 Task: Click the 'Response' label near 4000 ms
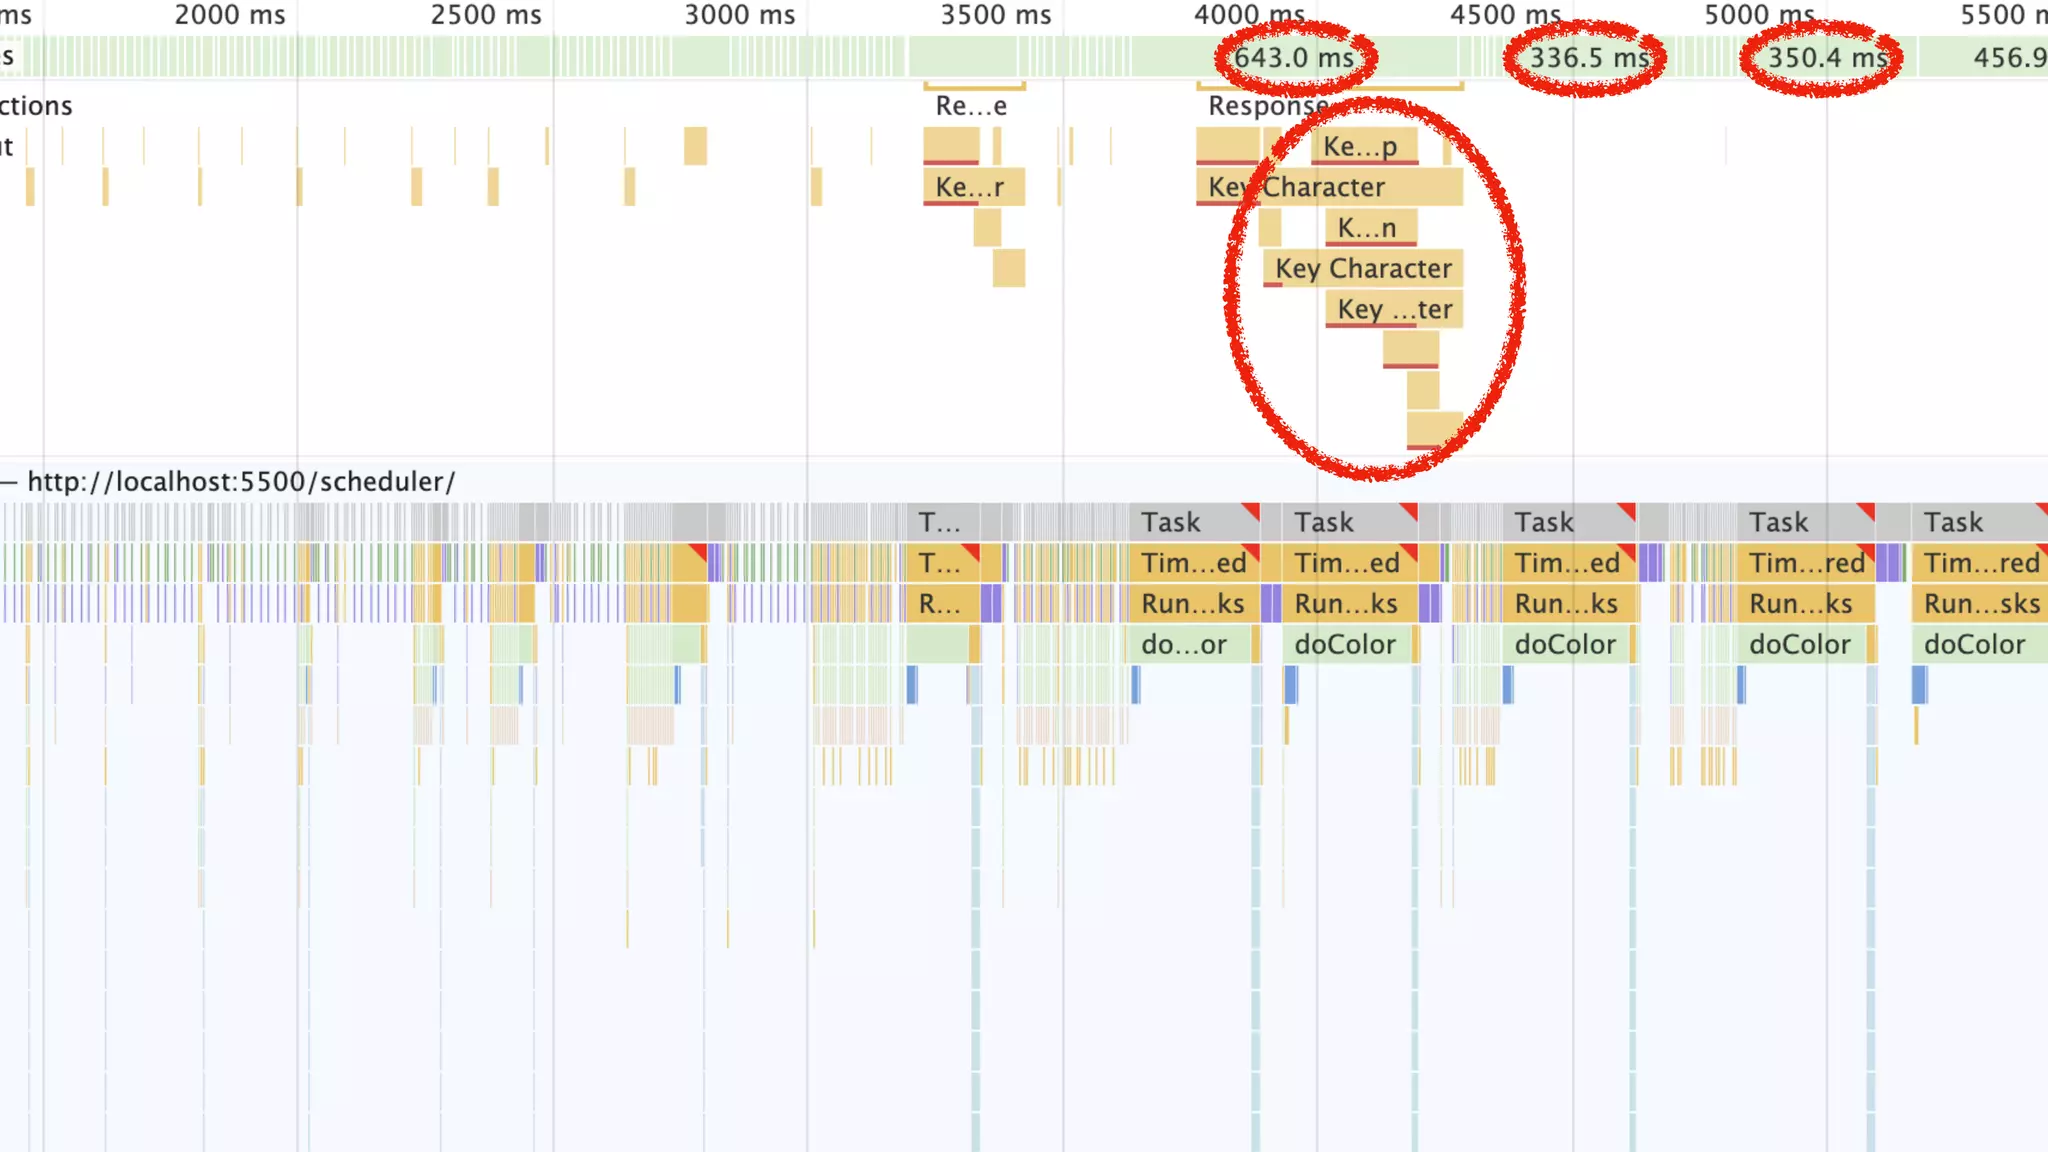1268,106
